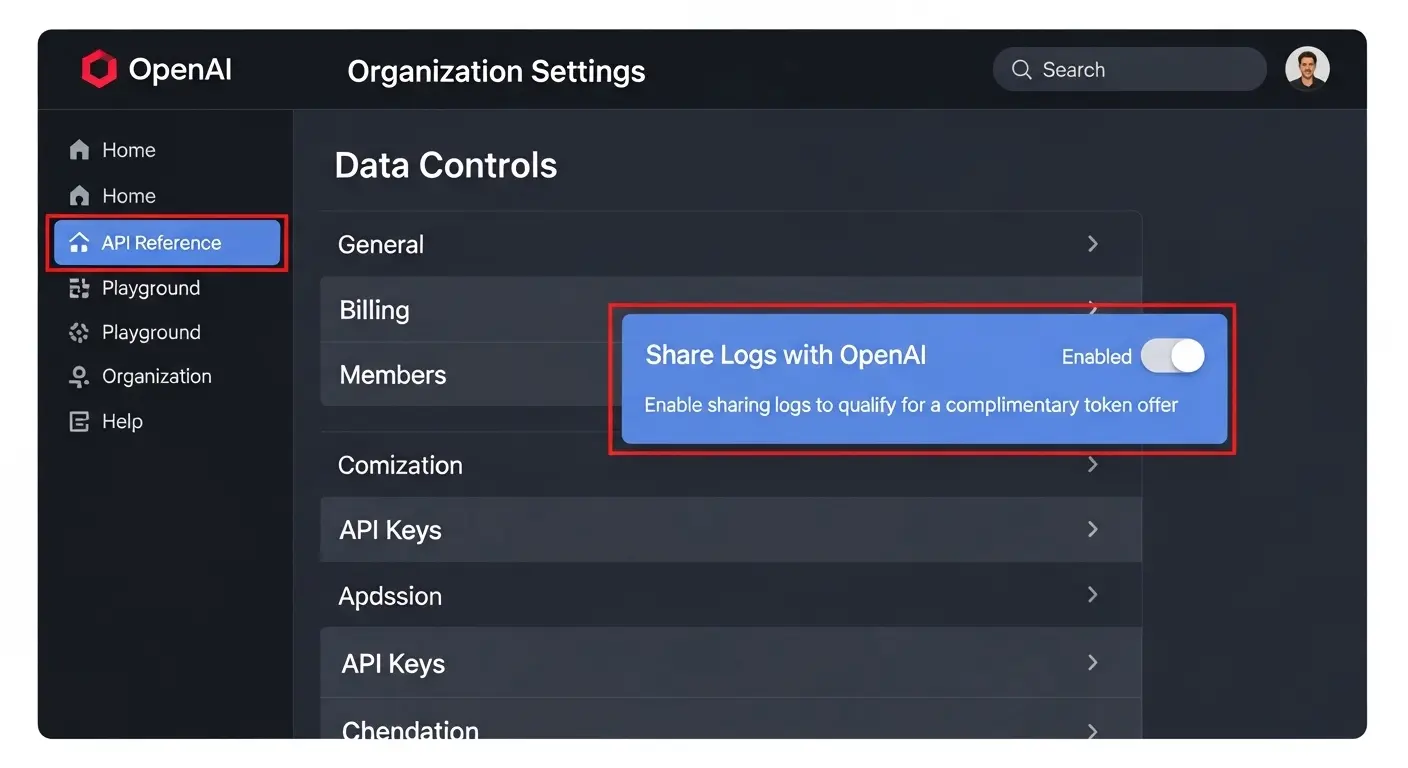
Task: Expand the Apdssion row chevron
Action: coord(1092,595)
